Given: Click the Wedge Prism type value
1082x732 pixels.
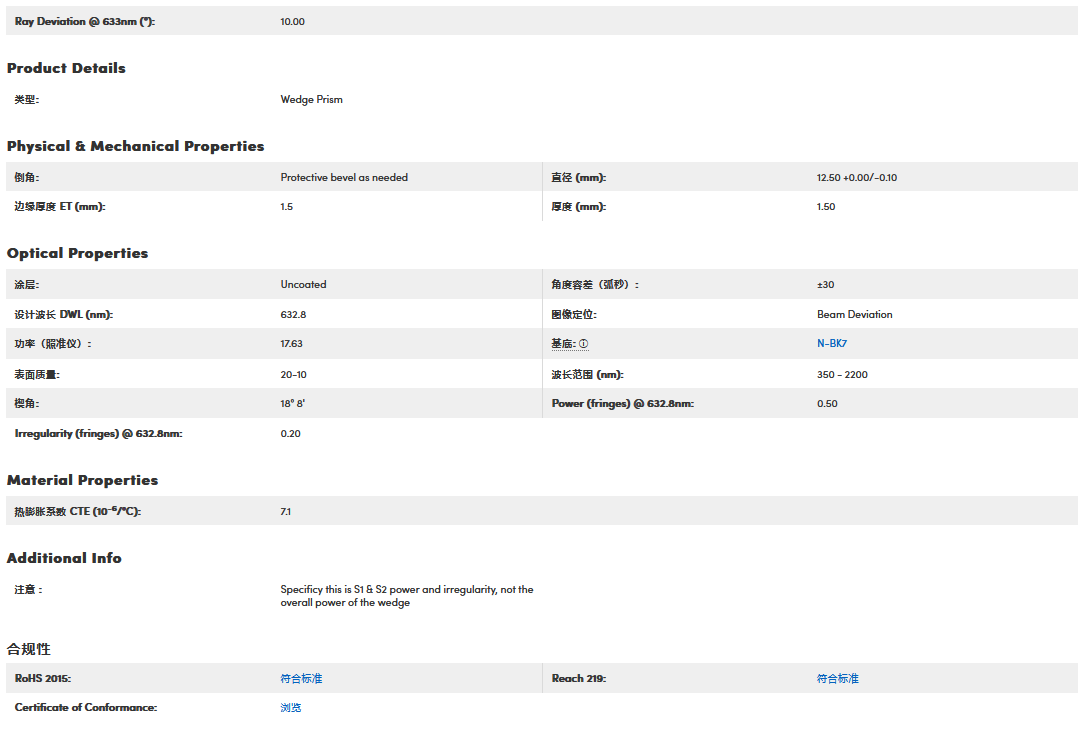Looking at the screenshot, I should click(311, 100).
